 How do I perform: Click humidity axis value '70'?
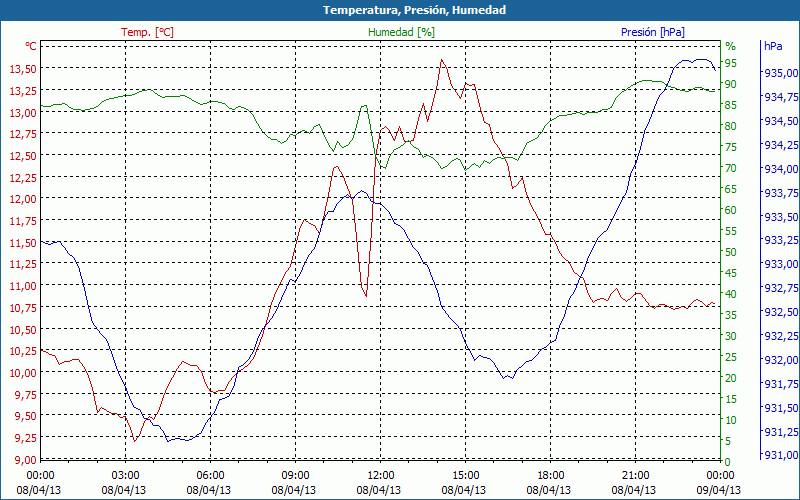tap(731, 168)
